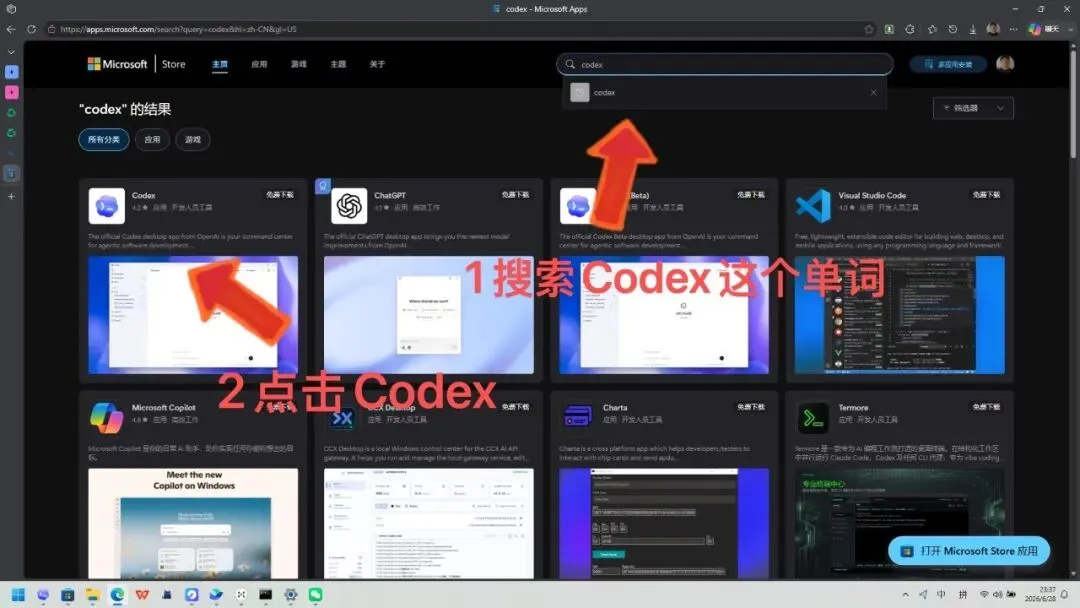Open the Store account avatar

1005,64
